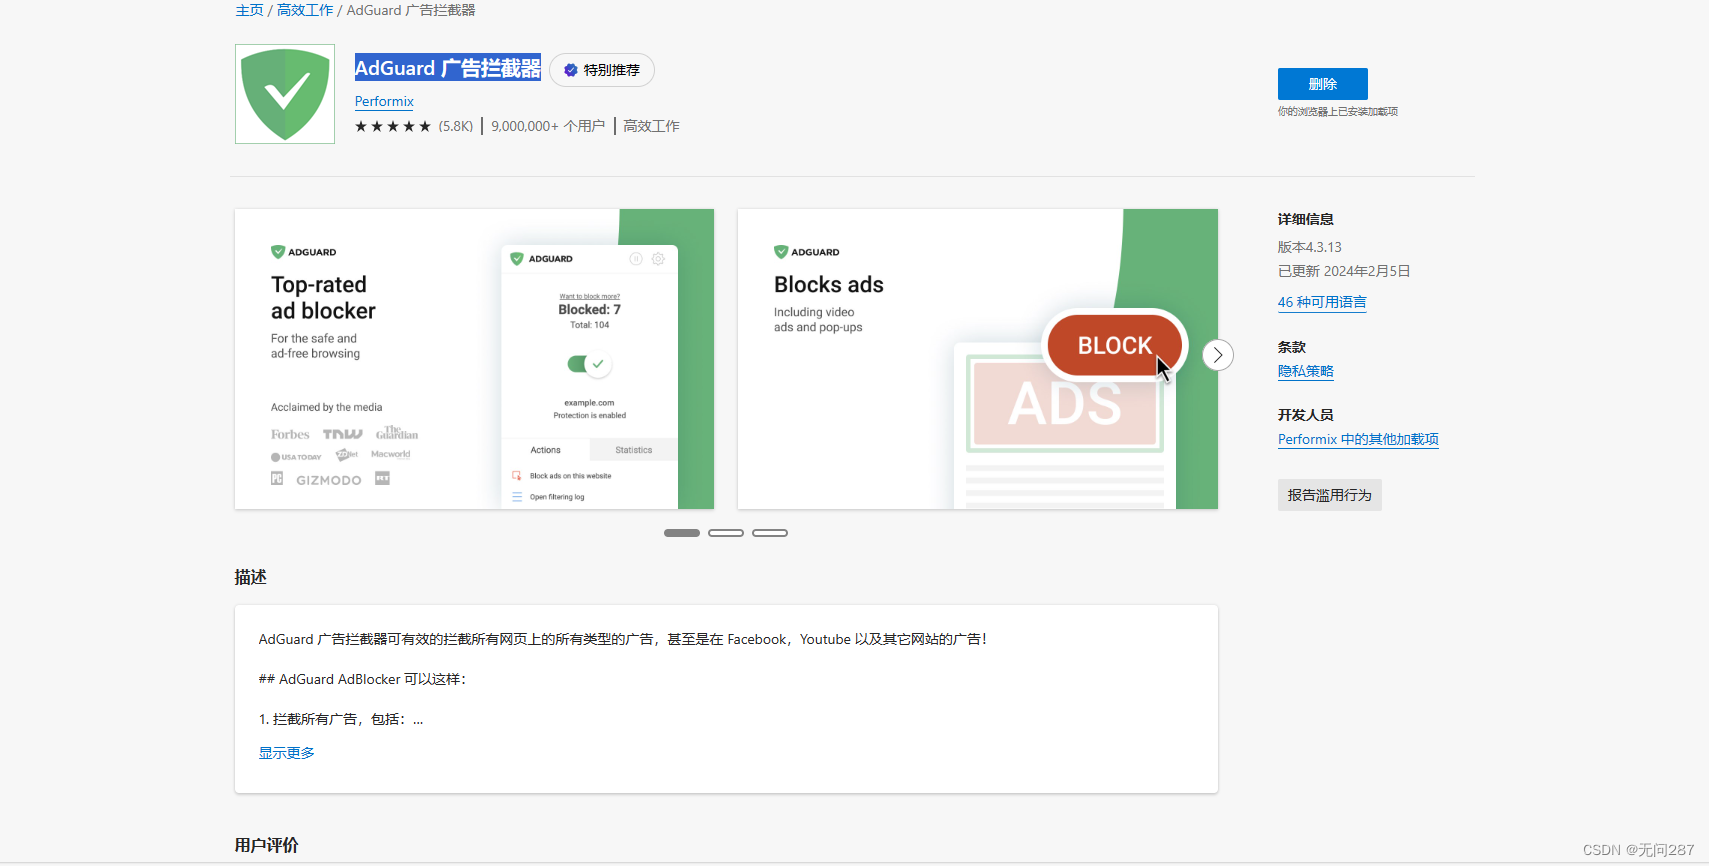Advance screenshots with the next arrow
The width and height of the screenshot is (1709, 866).
pos(1217,355)
